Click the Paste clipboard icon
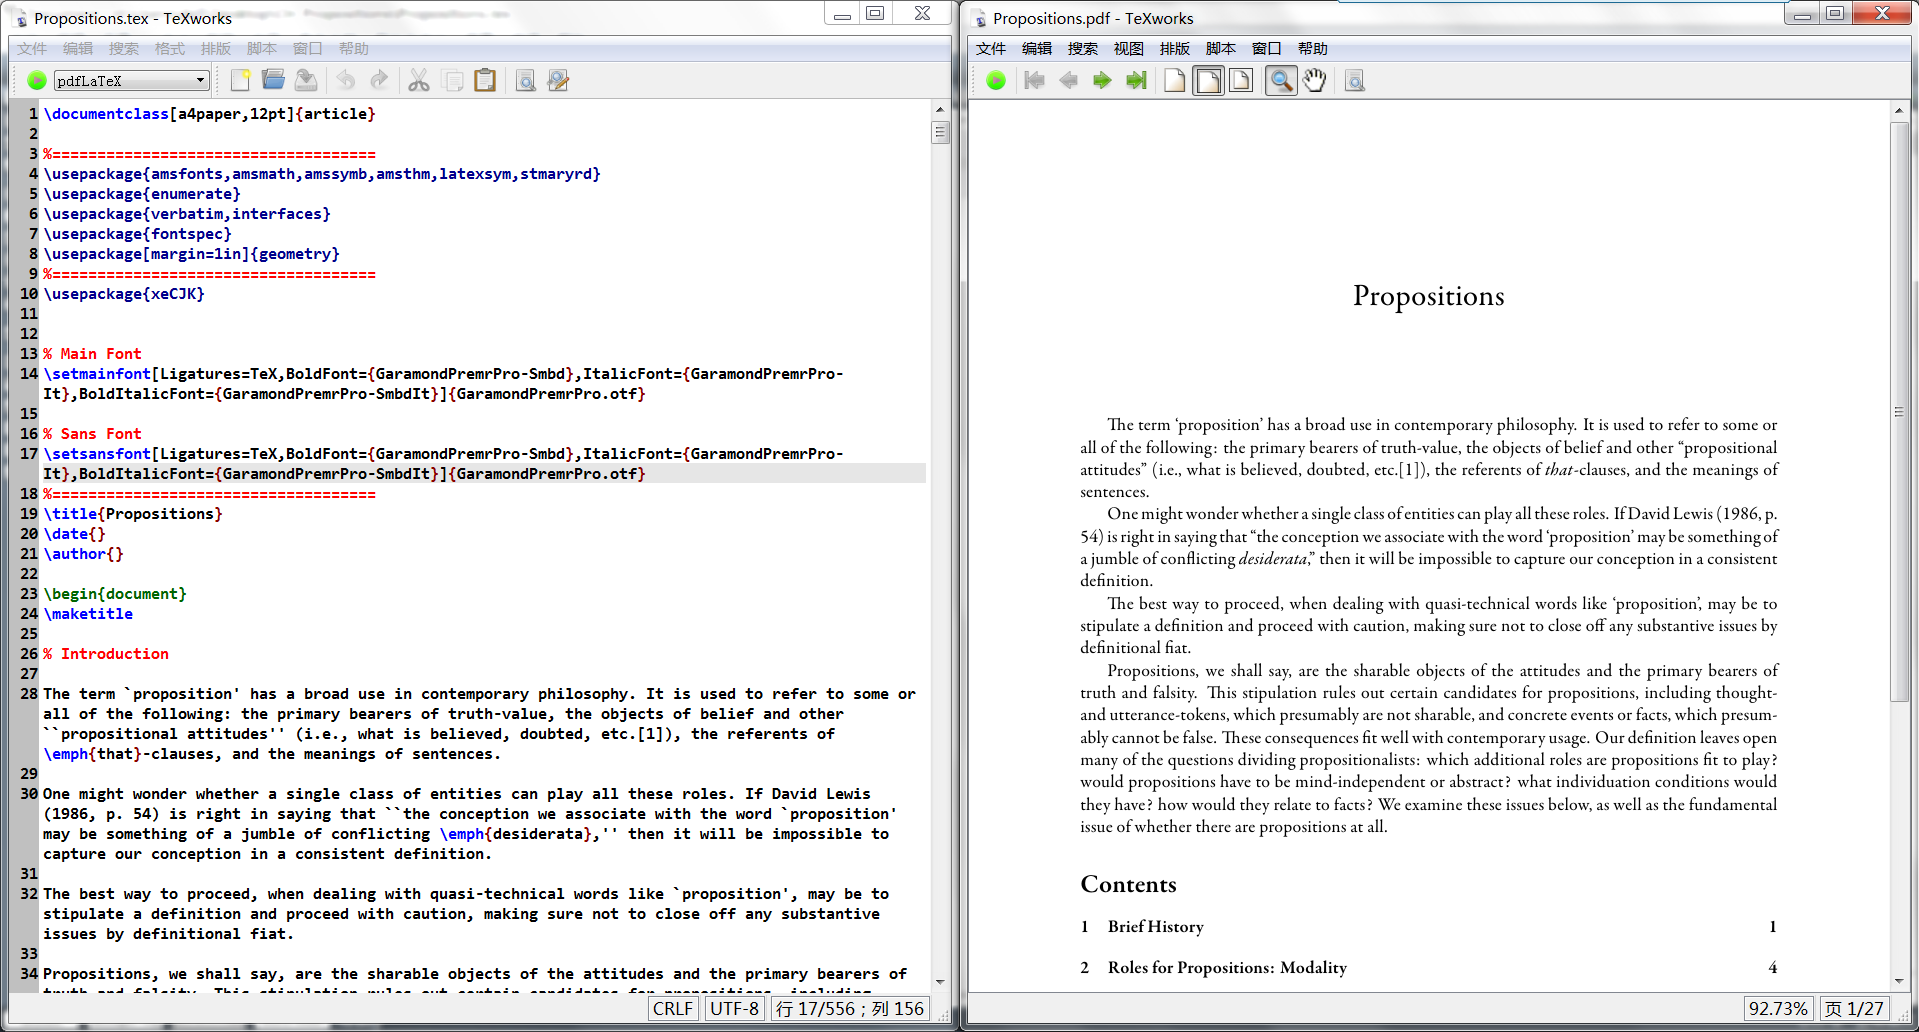 485,80
